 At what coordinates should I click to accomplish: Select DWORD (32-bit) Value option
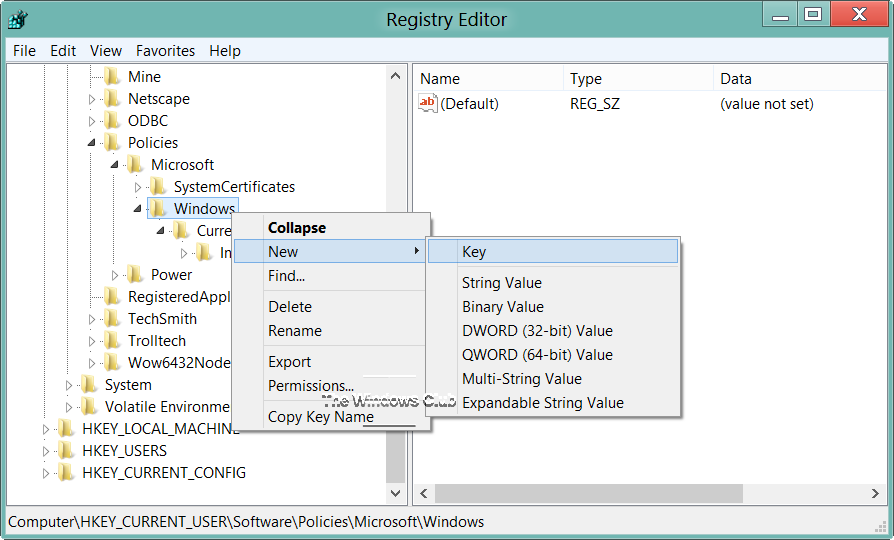click(537, 331)
